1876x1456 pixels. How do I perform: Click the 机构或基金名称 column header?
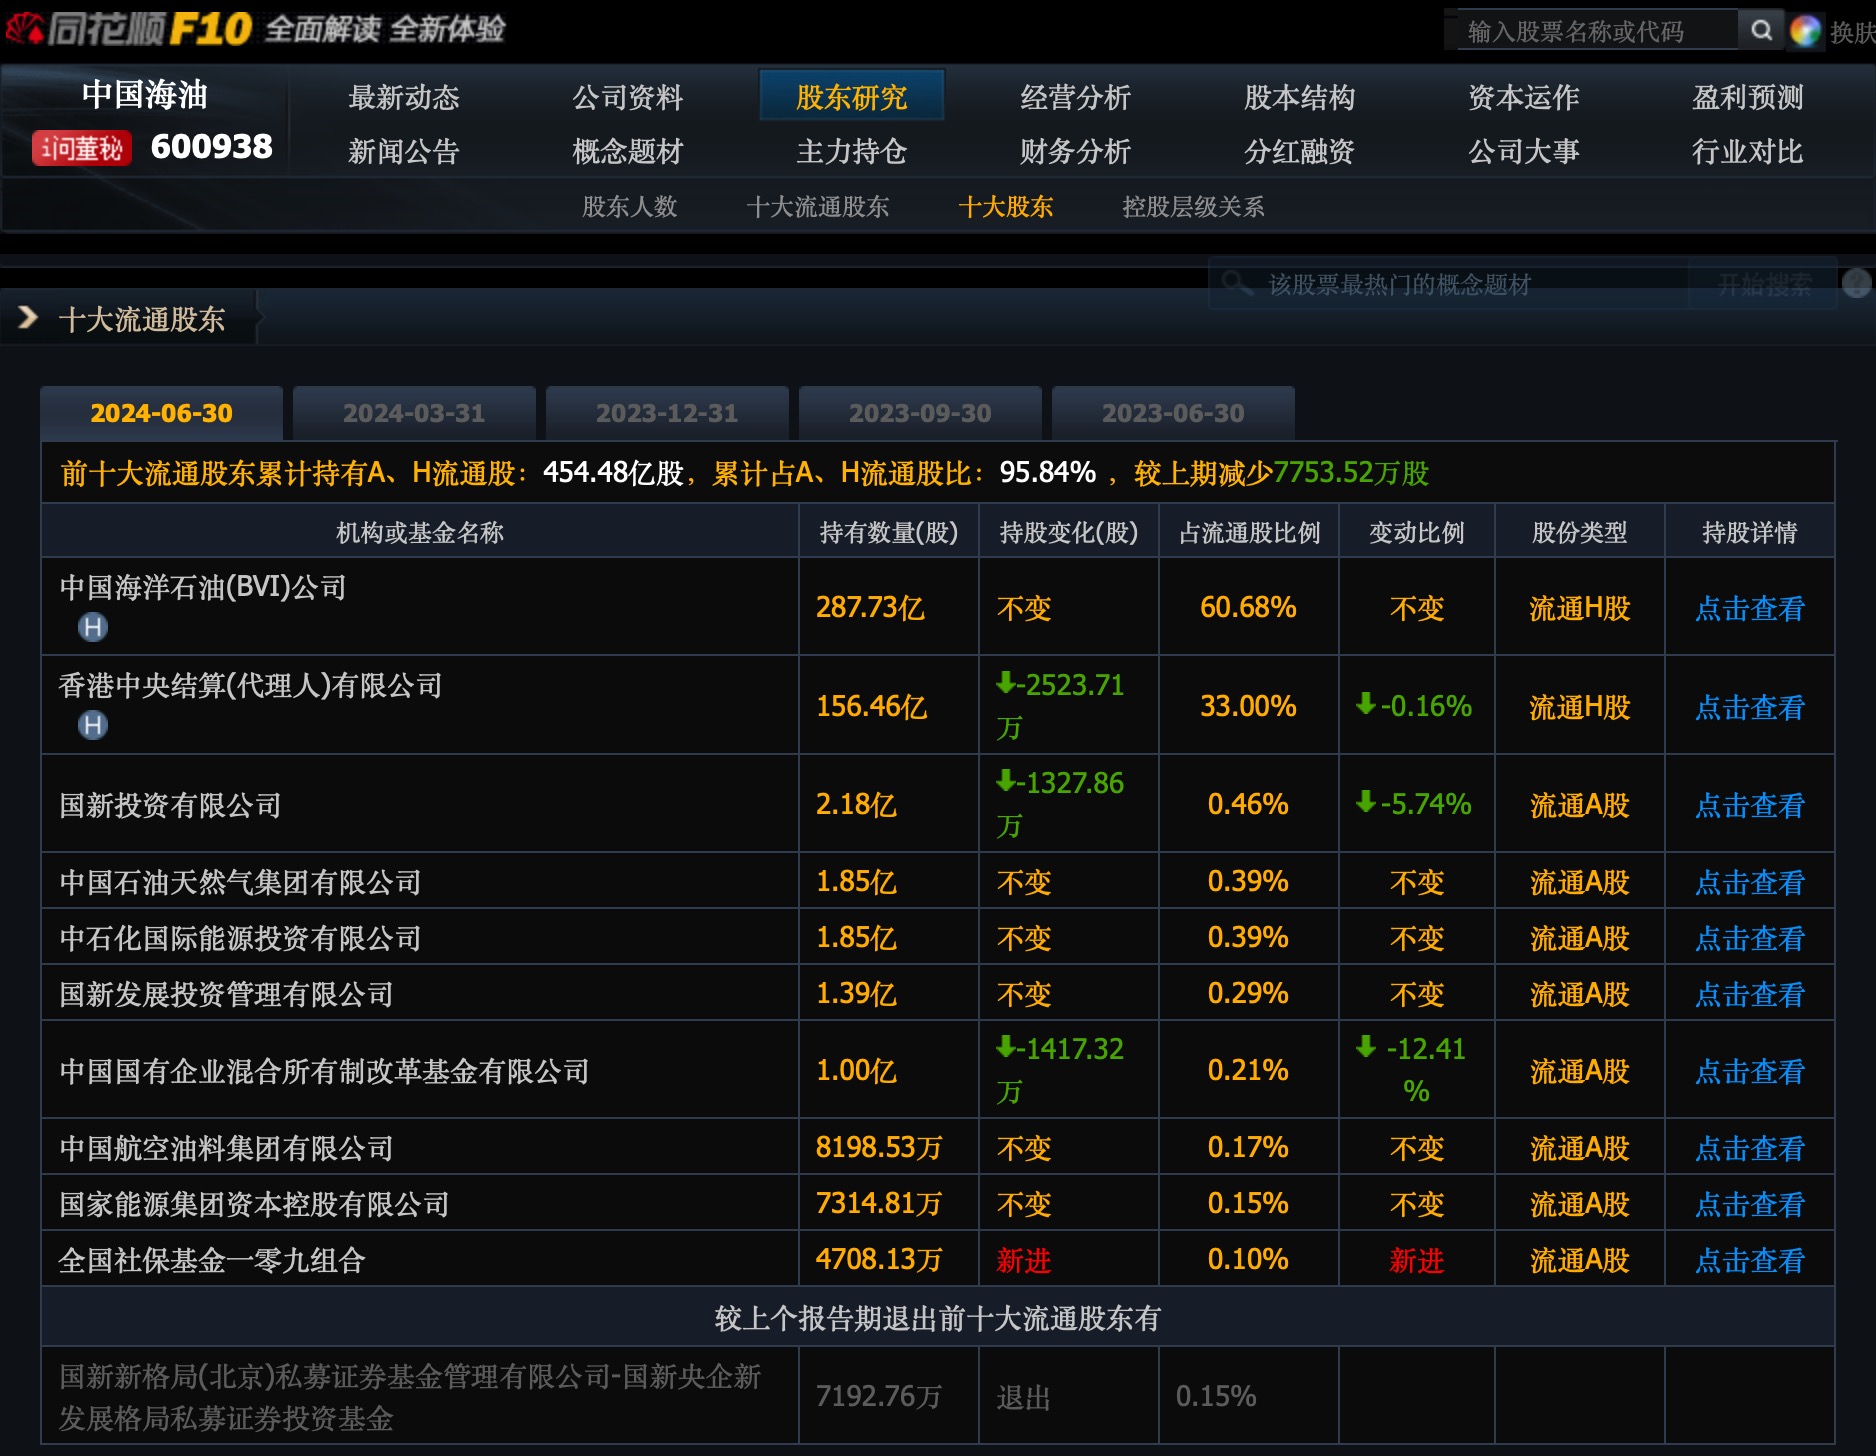(x=420, y=532)
